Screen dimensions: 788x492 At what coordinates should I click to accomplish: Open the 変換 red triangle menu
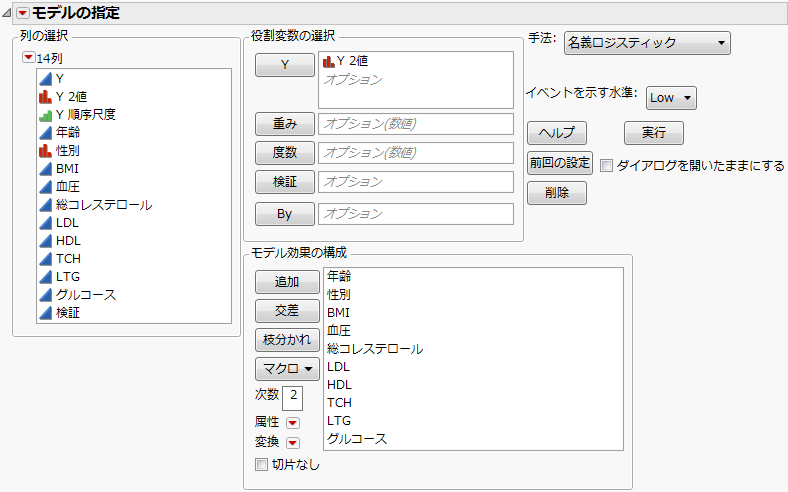(x=293, y=443)
